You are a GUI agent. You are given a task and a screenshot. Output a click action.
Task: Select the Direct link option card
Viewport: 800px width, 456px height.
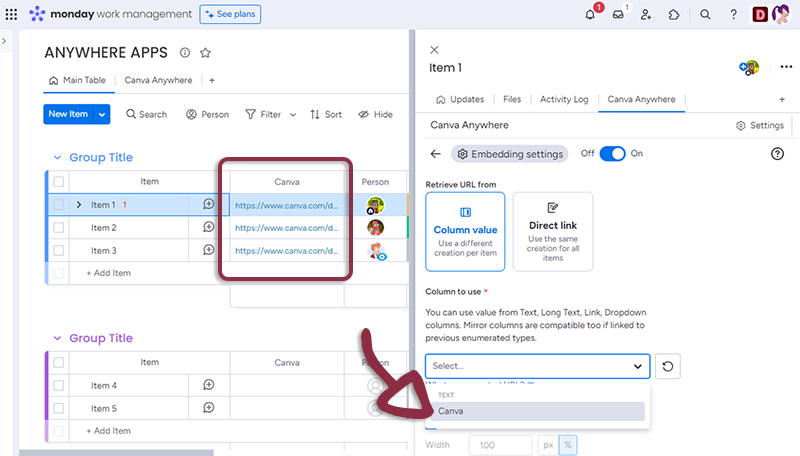click(x=552, y=231)
